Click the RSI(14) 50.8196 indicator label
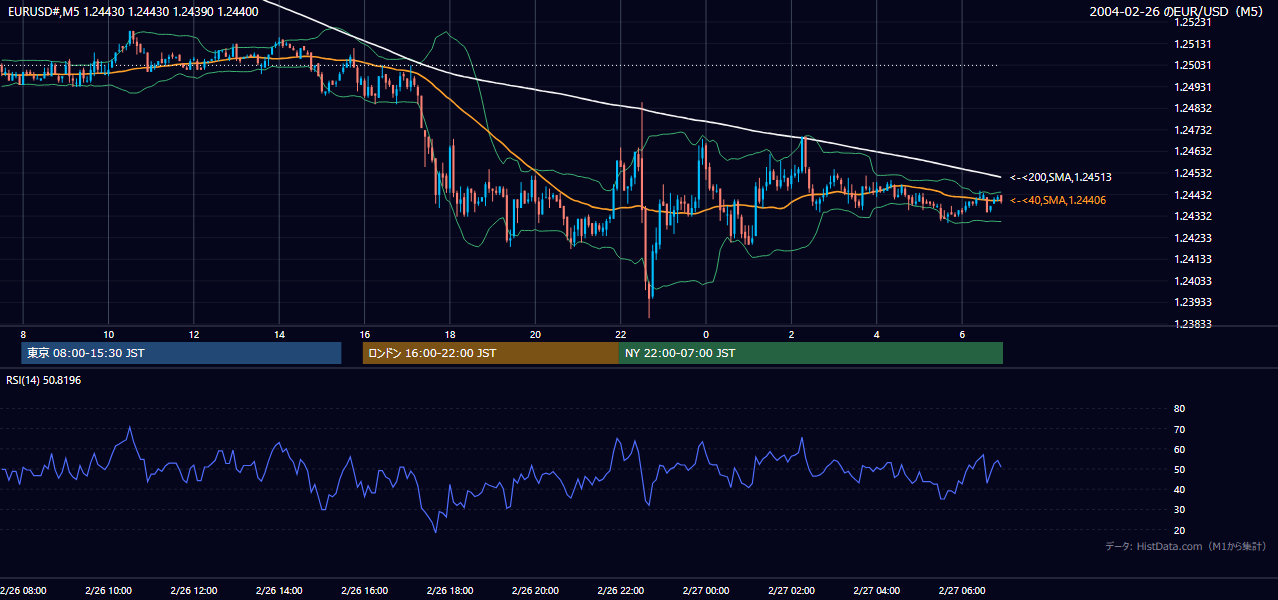The image size is (1278, 600). [44, 380]
